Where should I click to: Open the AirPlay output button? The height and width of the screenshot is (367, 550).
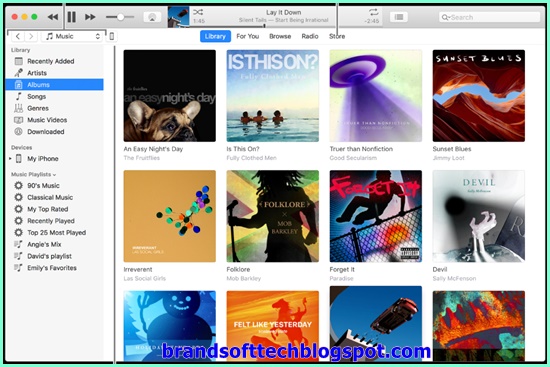tap(152, 17)
